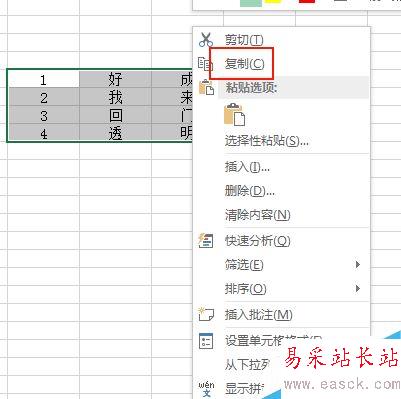Click the wén phonetic guide icon

(x=206, y=389)
